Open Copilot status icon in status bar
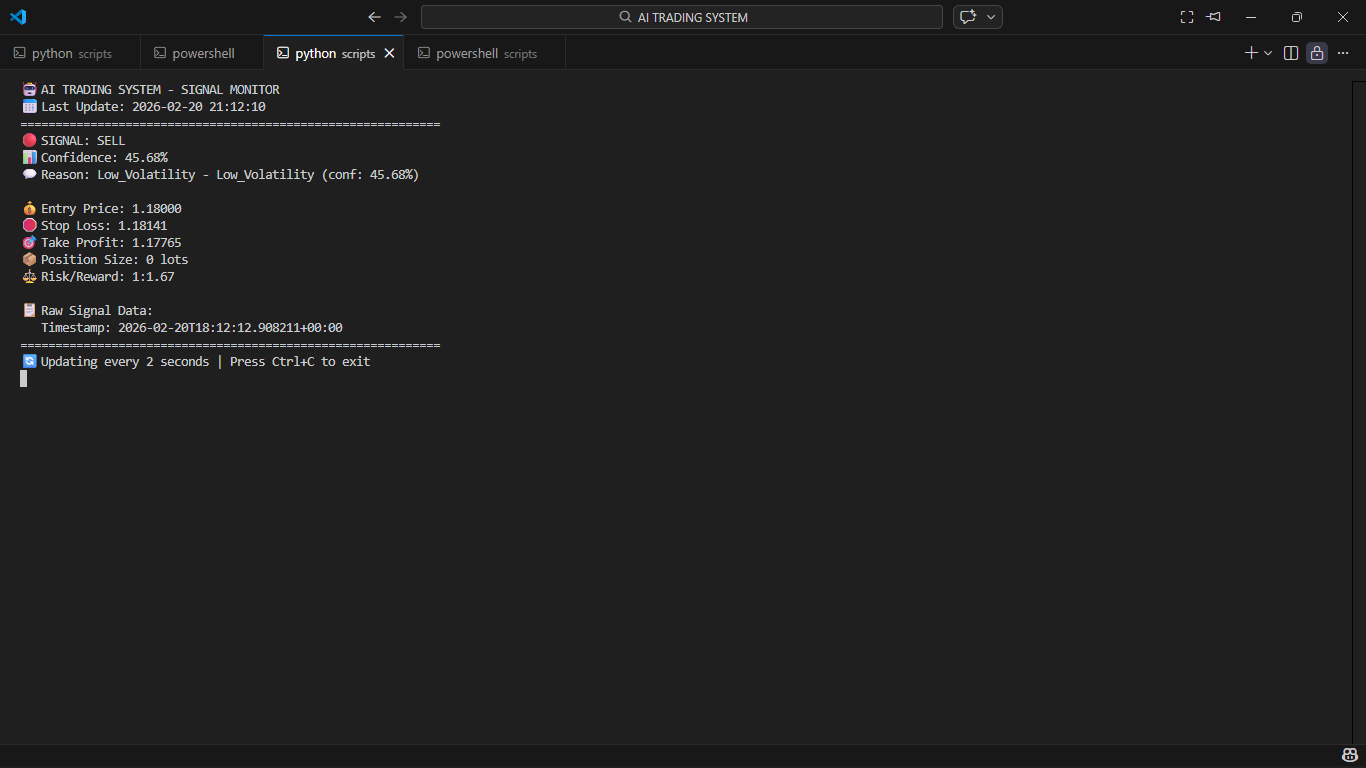This screenshot has height=768, width=1366. click(1349, 755)
